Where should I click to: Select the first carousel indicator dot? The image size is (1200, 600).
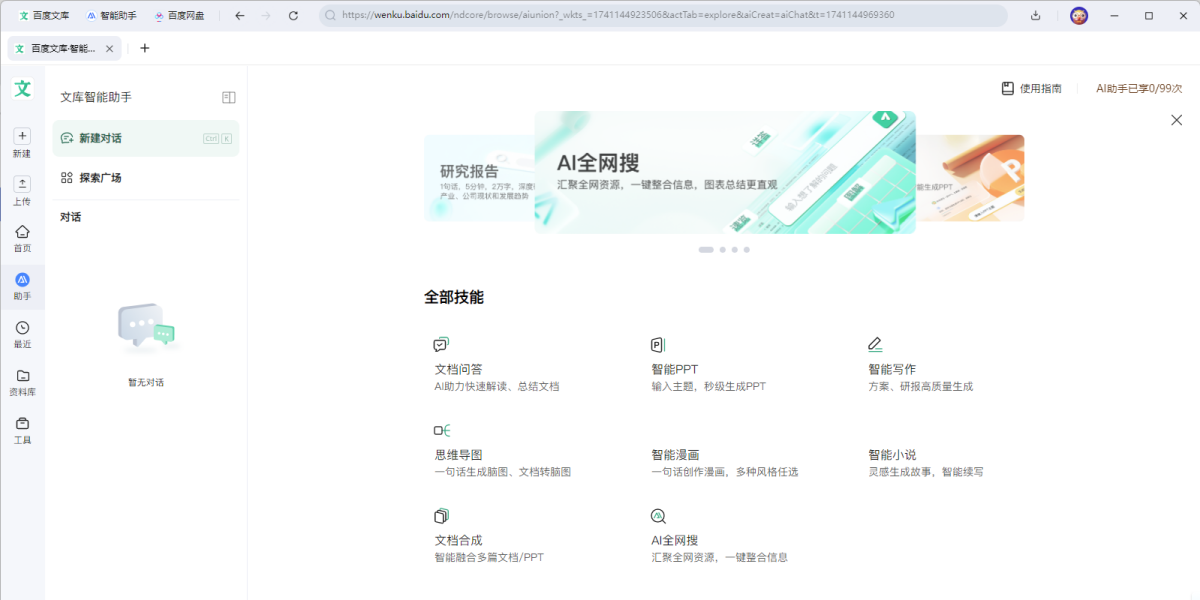pyautogui.click(x=706, y=249)
